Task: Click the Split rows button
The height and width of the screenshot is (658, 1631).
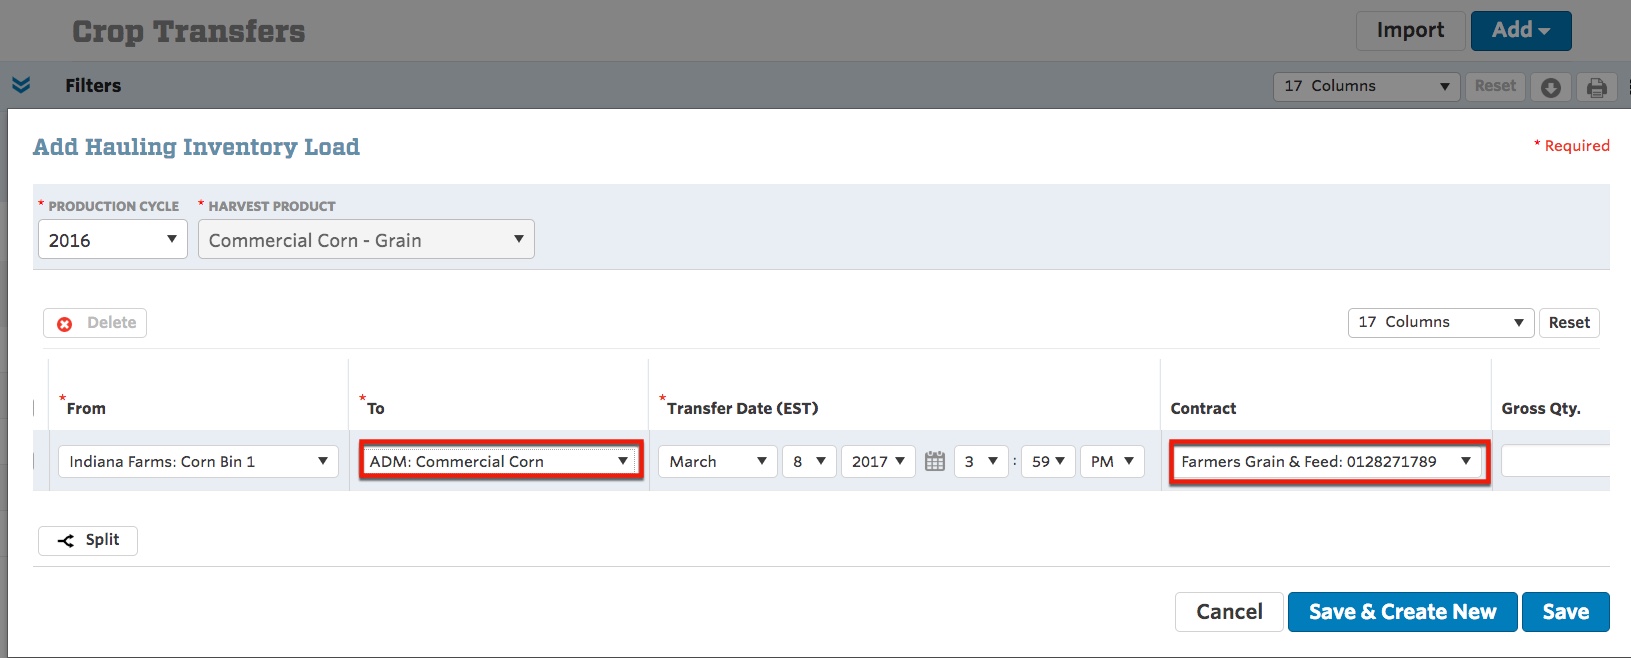Action: tap(88, 540)
